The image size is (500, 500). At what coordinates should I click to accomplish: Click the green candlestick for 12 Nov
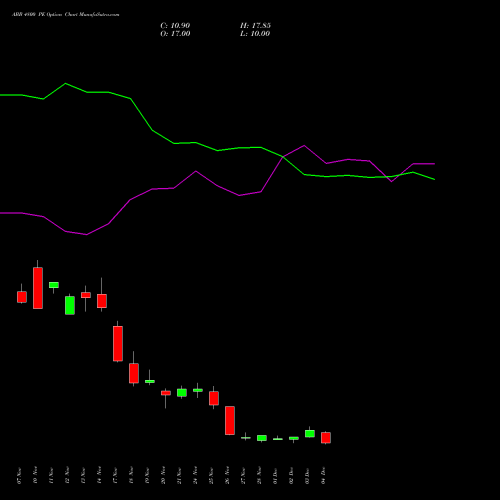click(x=70, y=305)
